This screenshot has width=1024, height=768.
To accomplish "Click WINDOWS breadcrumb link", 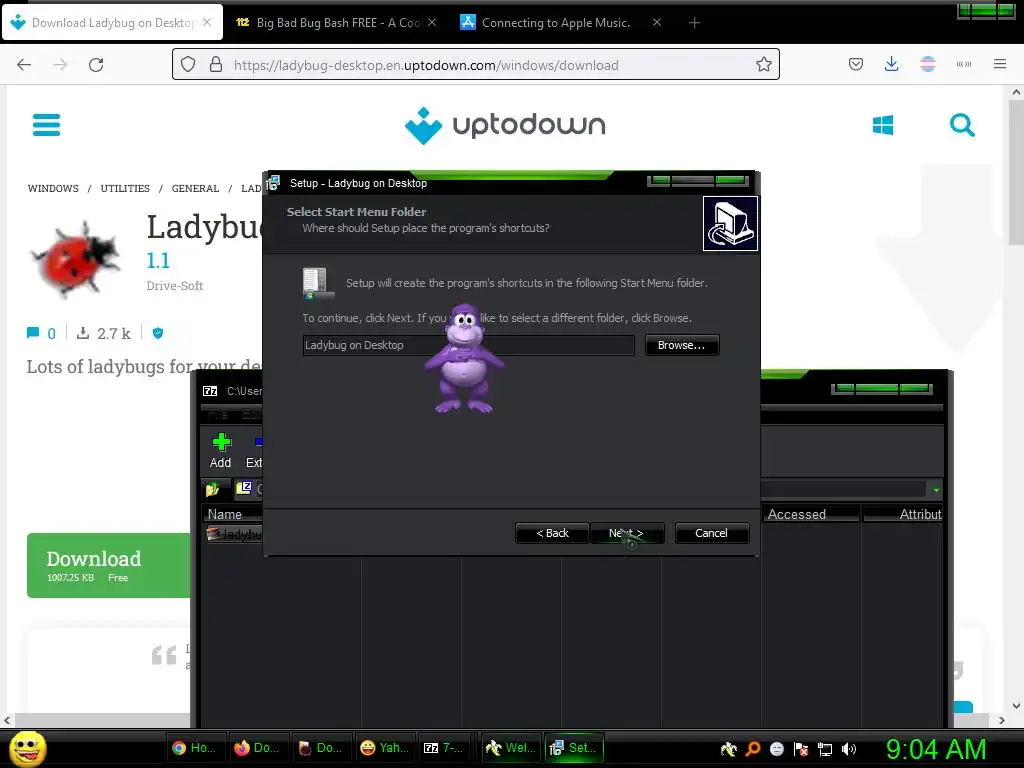I will [x=53, y=188].
